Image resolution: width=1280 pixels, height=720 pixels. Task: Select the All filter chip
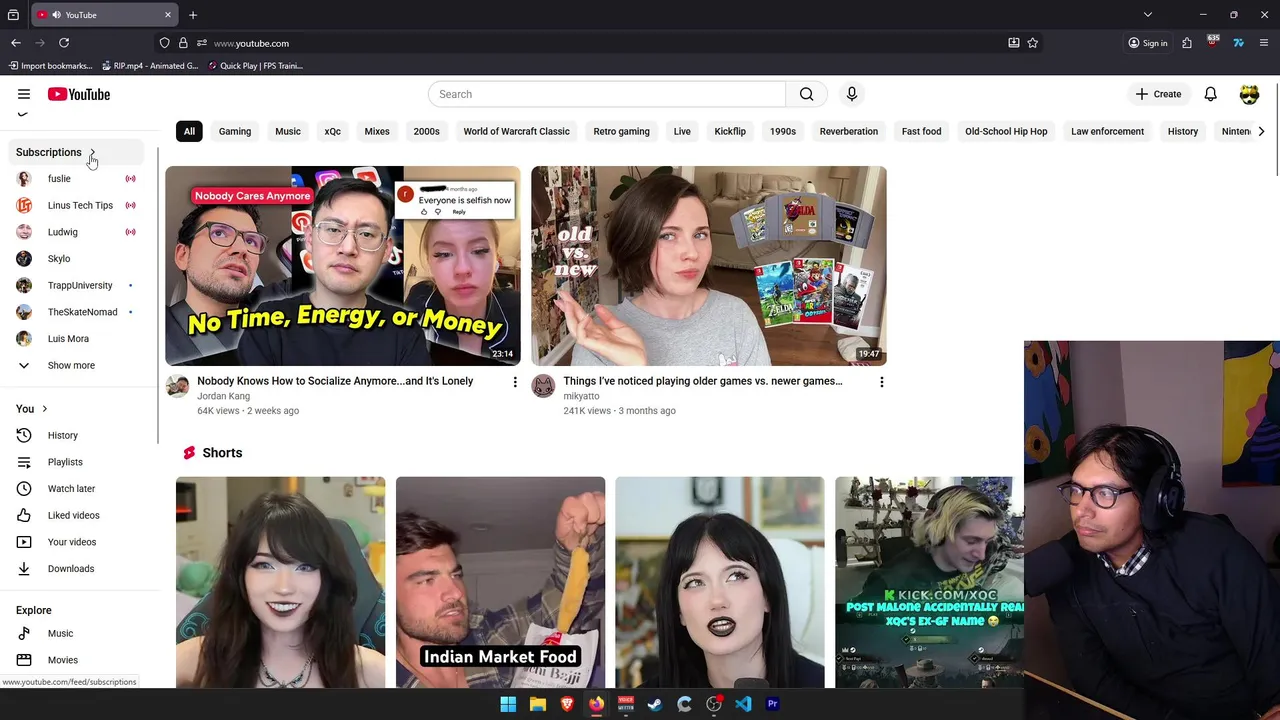click(189, 131)
